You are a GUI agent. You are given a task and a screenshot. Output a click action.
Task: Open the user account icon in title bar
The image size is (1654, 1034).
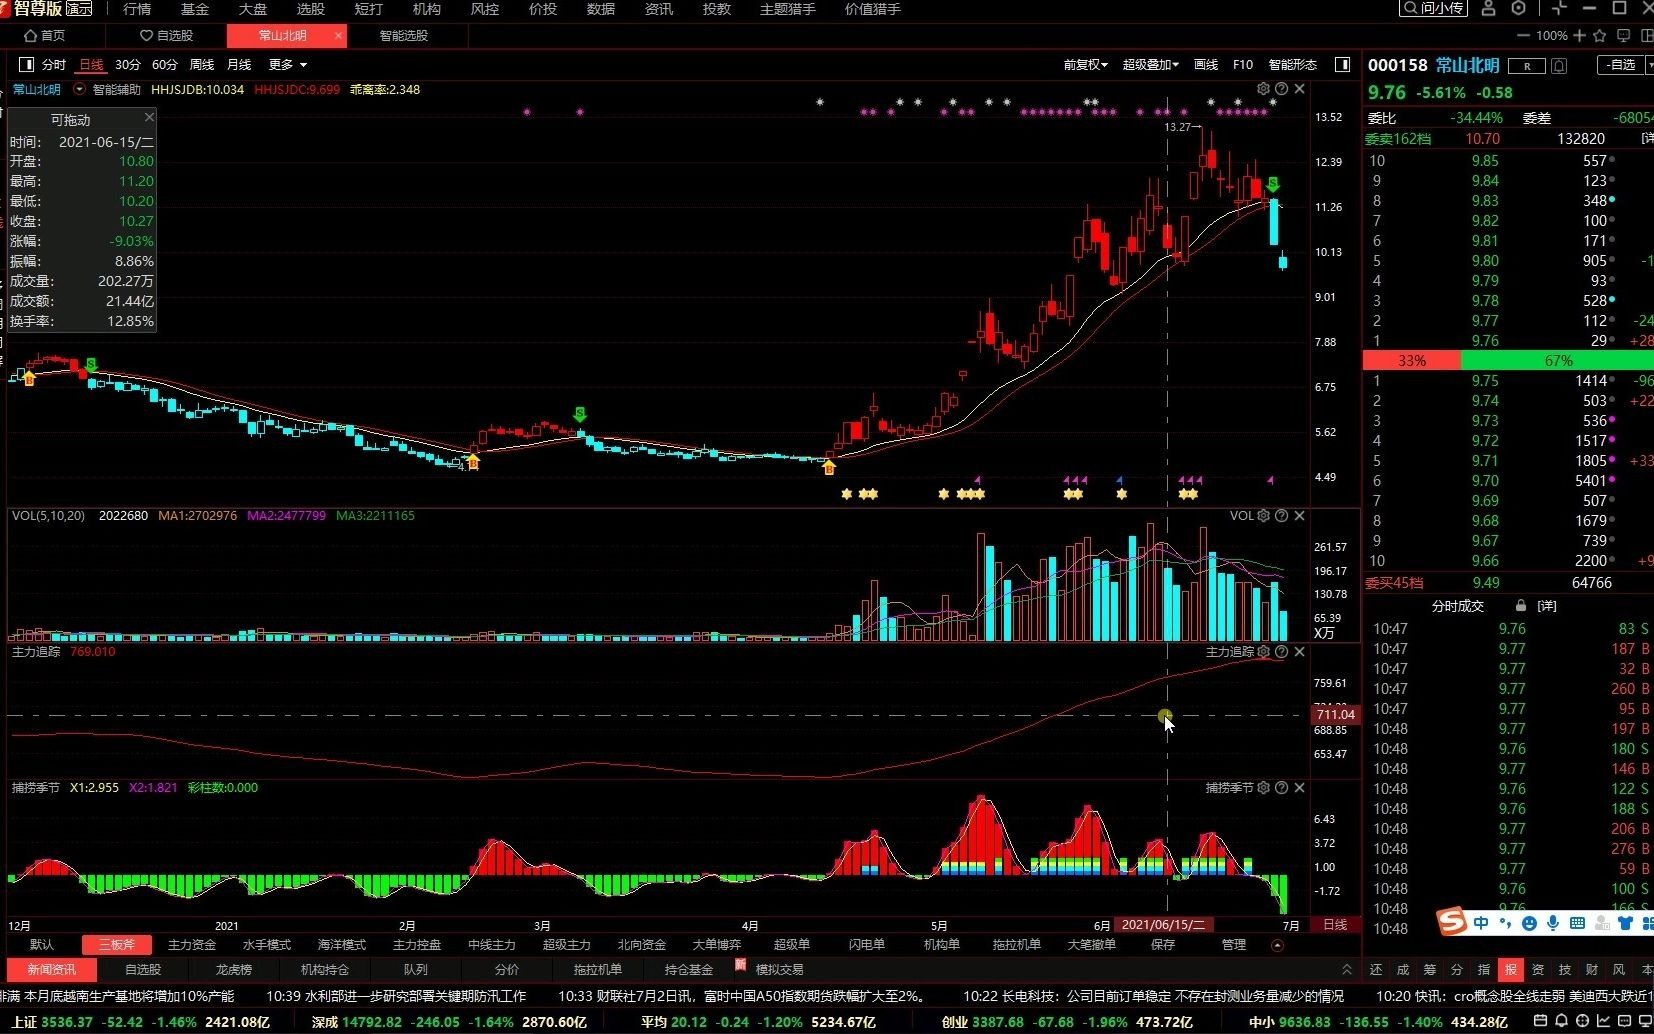pyautogui.click(x=1488, y=8)
